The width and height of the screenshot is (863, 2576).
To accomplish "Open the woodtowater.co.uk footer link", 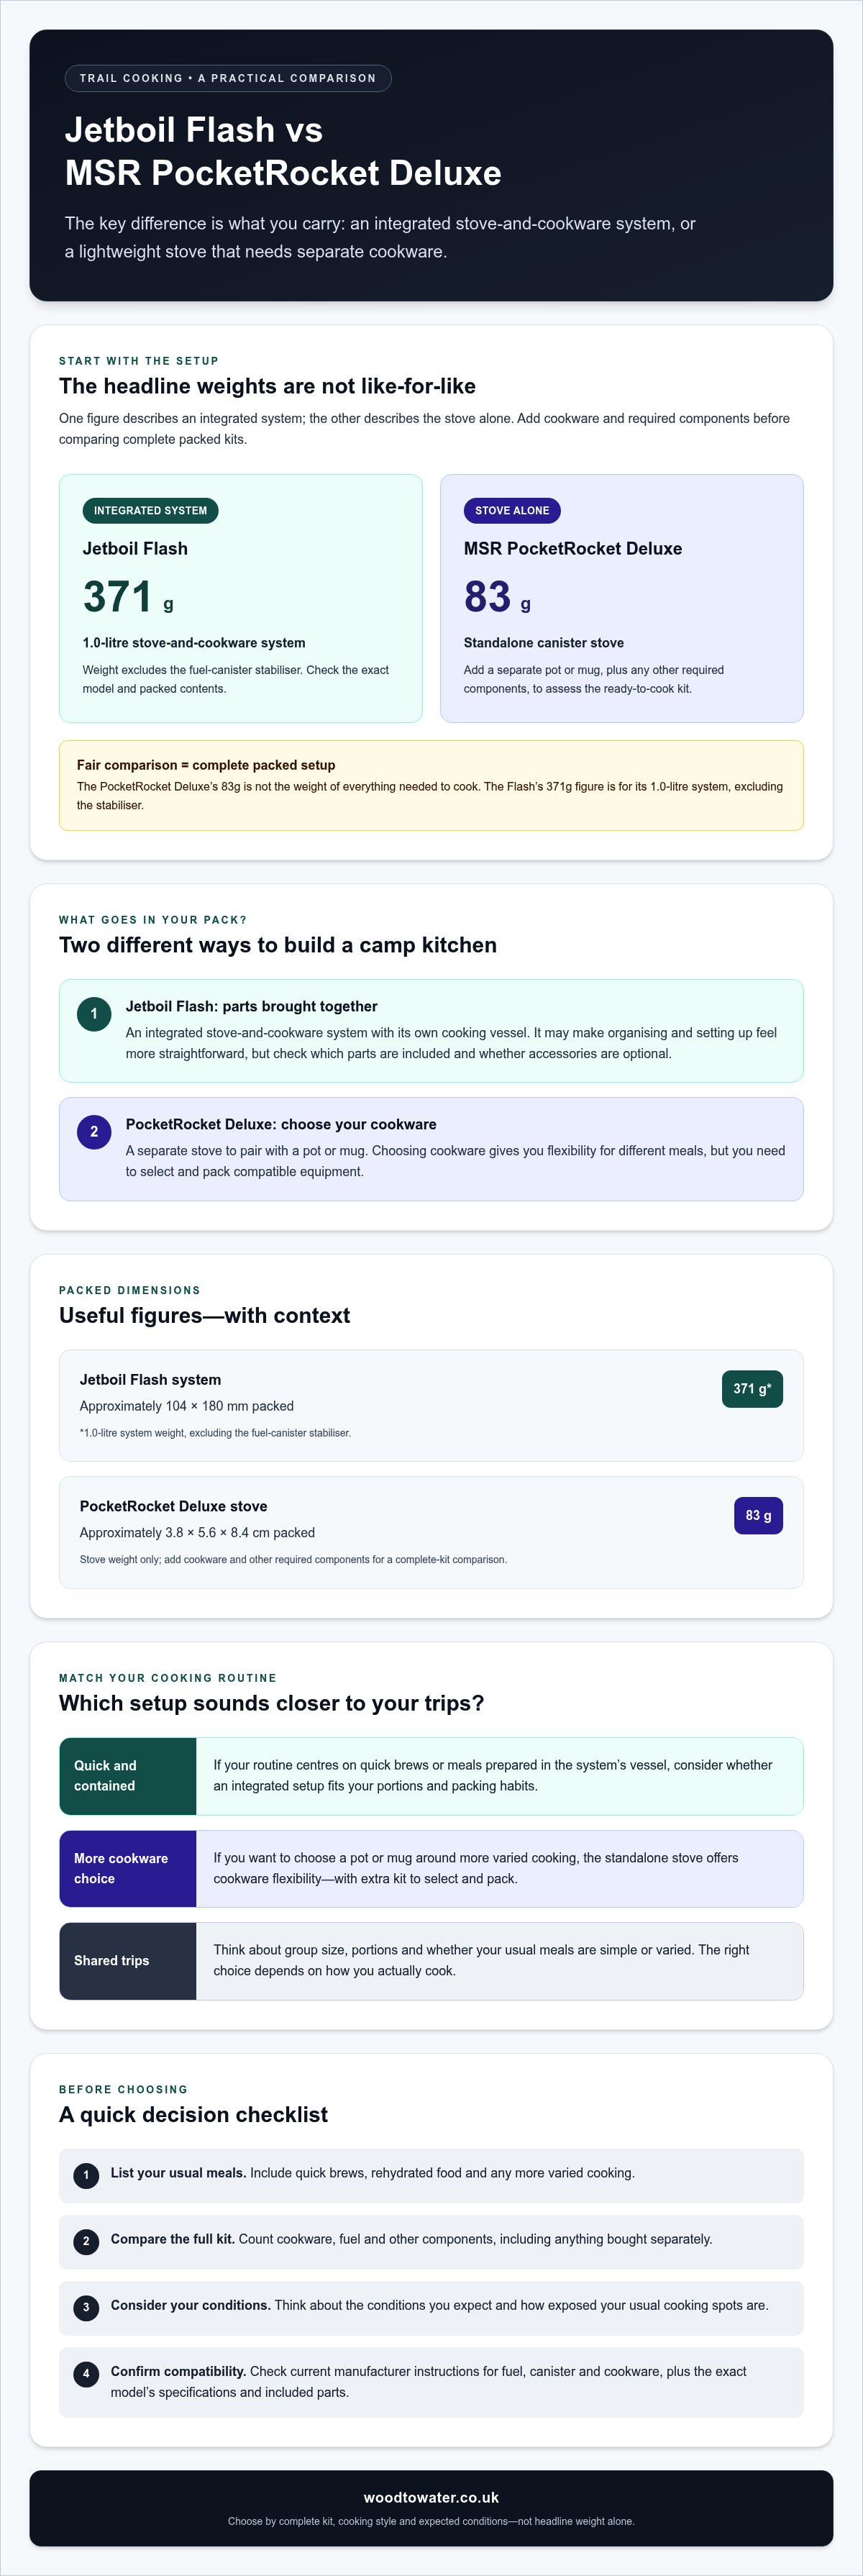I will pyautogui.click(x=431, y=2496).
